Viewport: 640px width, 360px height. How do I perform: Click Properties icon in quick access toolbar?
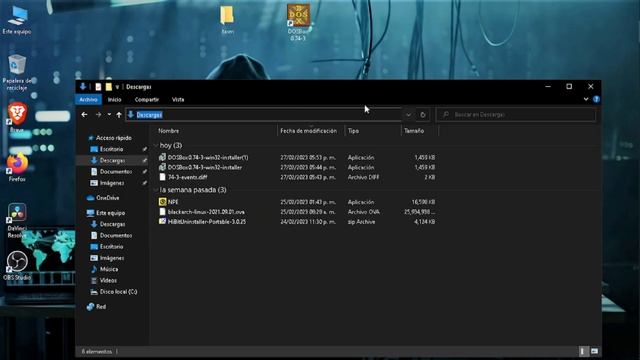[x=98, y=87]
